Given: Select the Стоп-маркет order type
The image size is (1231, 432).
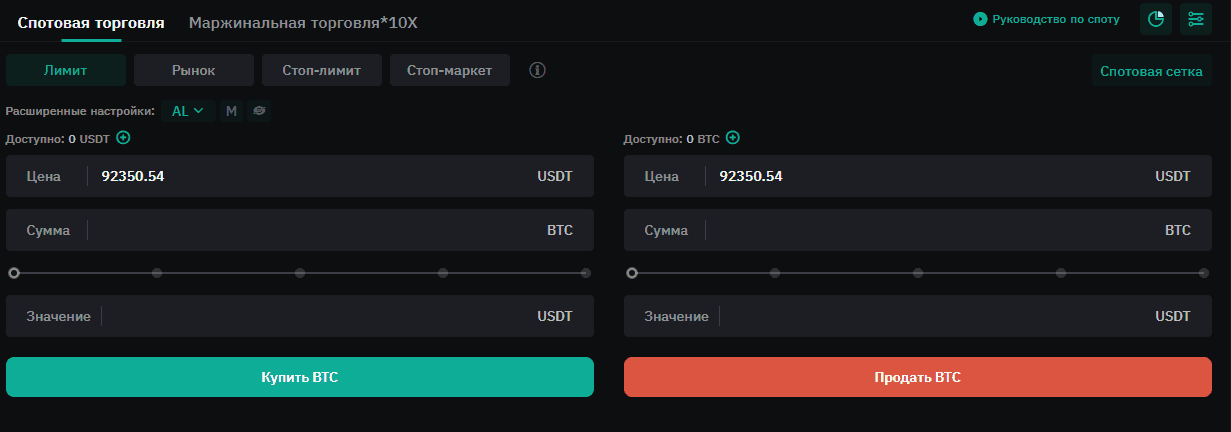Looking at the screenshot, I should tap(450, 70).
